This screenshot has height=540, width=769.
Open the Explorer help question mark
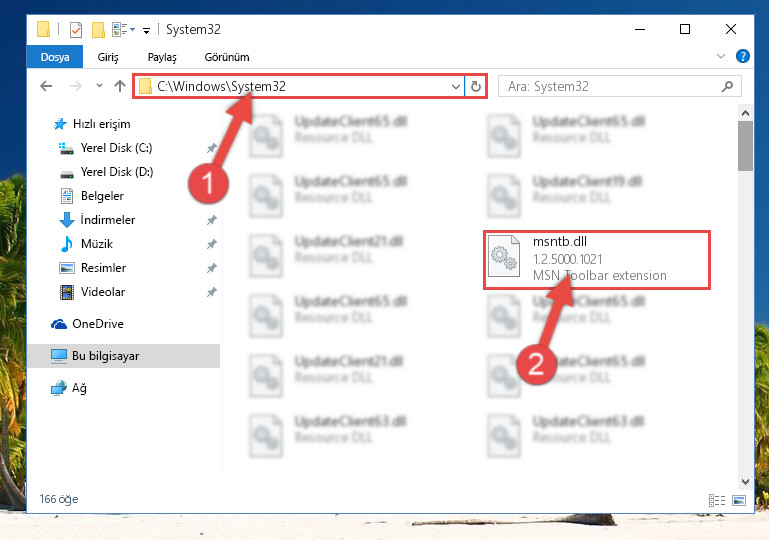point(743,56)
